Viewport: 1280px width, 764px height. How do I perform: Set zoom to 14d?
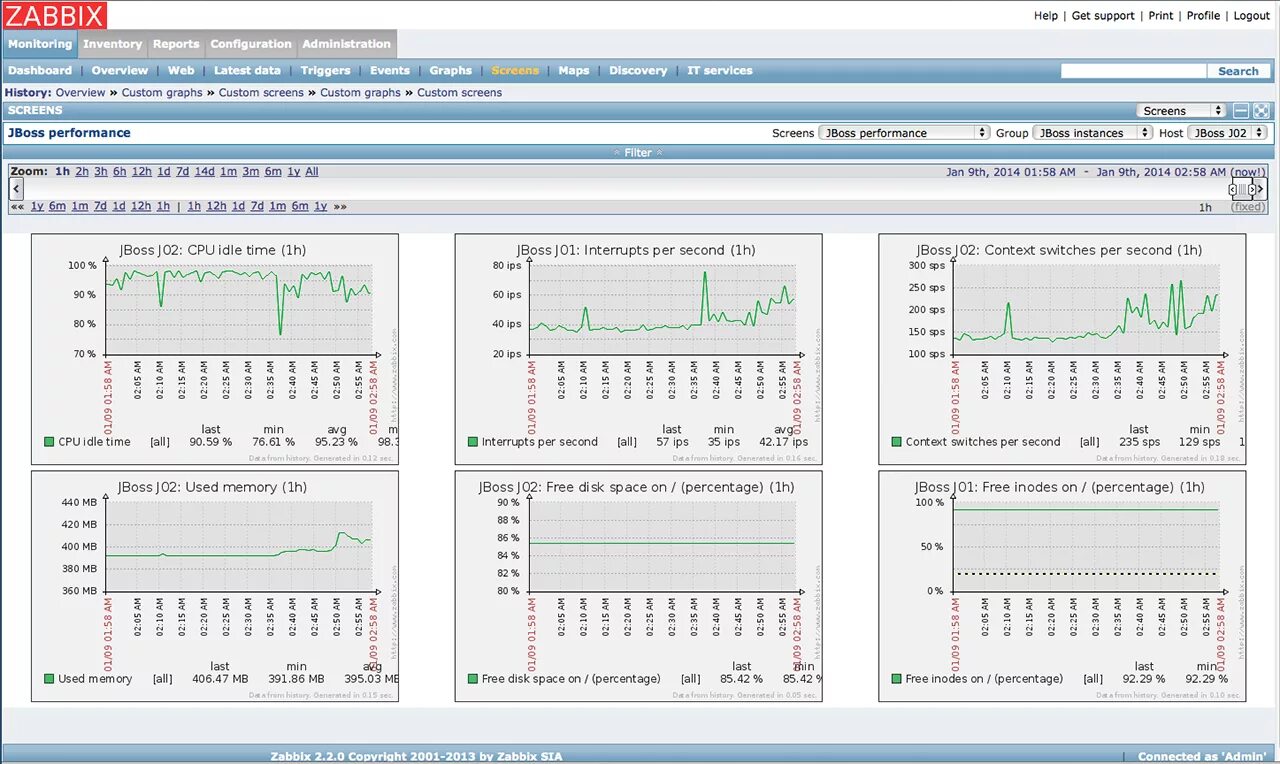[x=204, y=172]
